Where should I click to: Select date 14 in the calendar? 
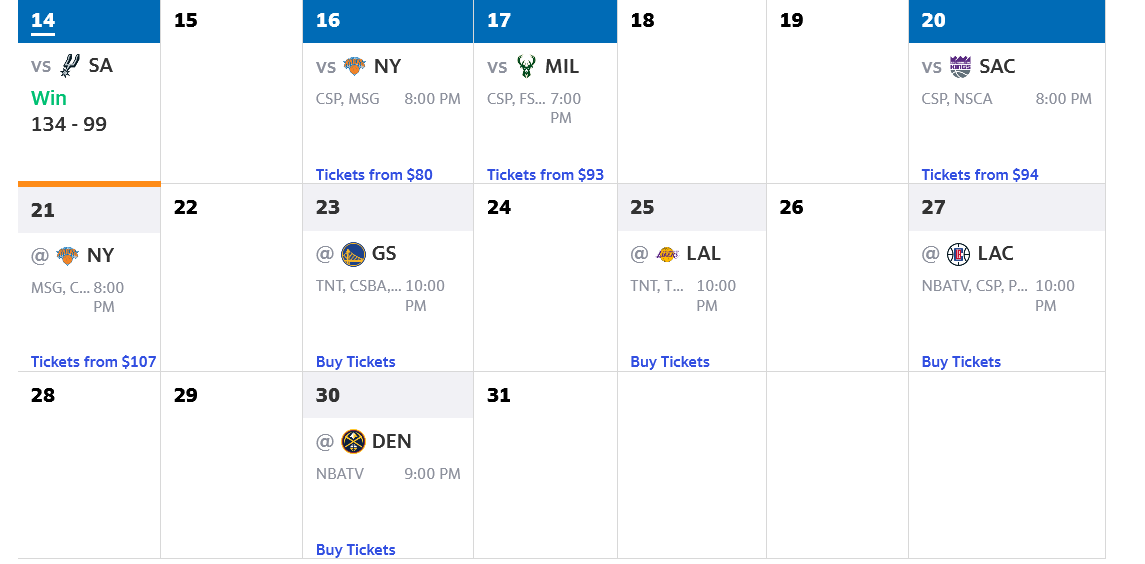(x=43, y=21)
